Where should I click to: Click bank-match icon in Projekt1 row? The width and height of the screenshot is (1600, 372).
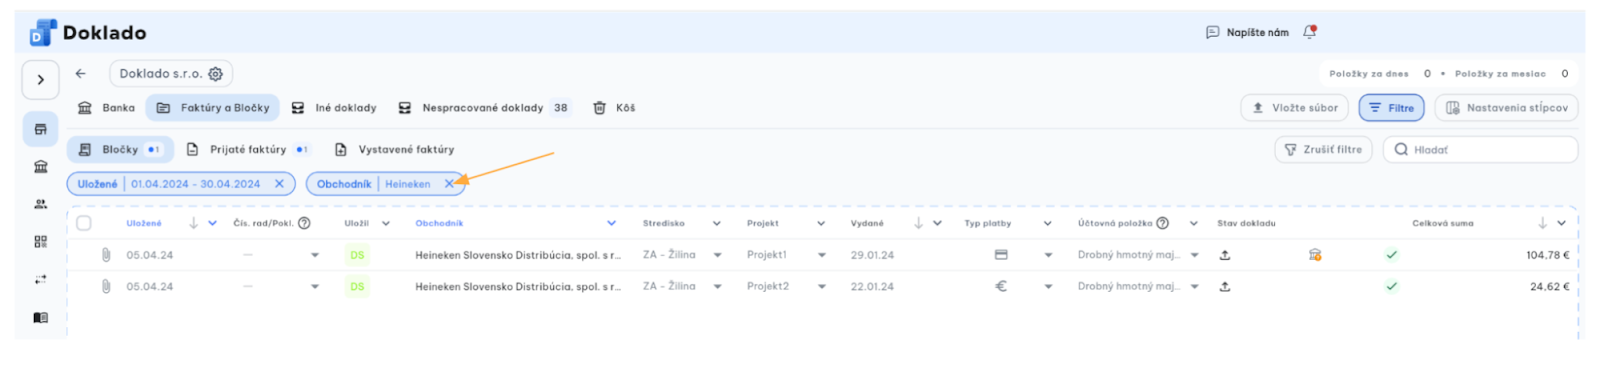tap(1315, 255)
